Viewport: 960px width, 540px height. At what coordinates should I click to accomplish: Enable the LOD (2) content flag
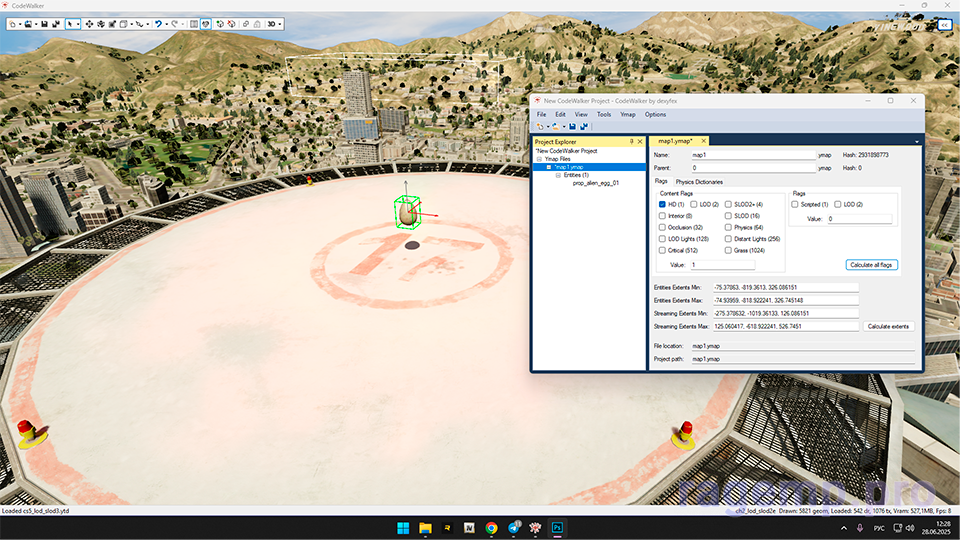pos(694,204)
